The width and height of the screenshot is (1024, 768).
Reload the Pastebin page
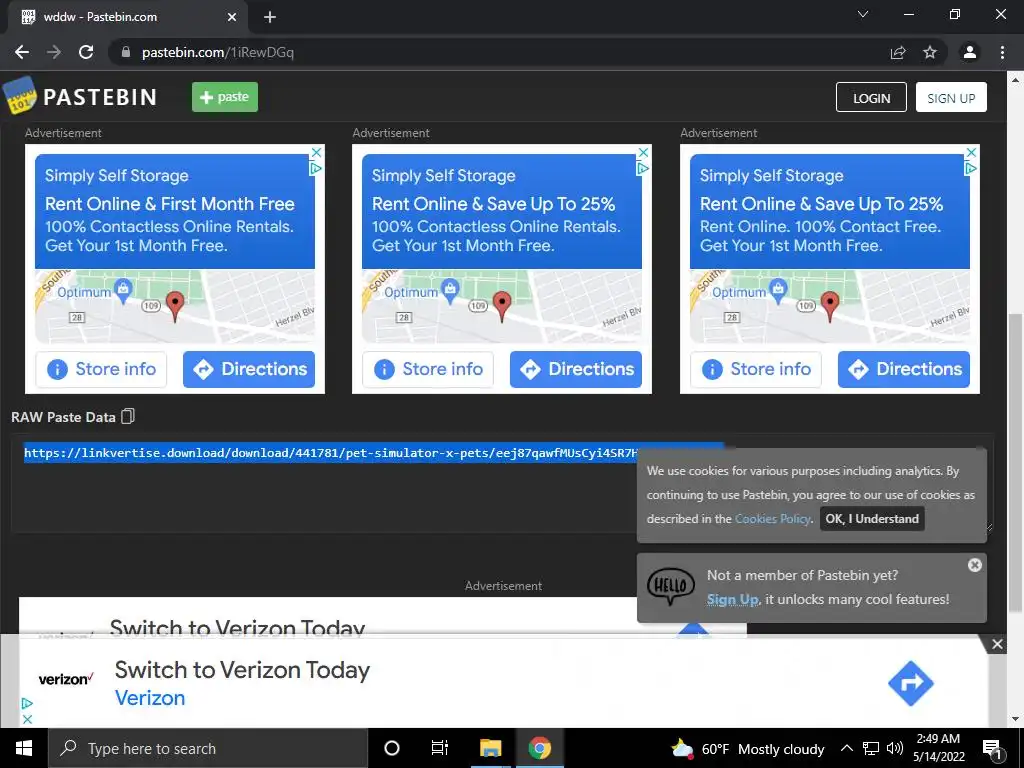86,52
